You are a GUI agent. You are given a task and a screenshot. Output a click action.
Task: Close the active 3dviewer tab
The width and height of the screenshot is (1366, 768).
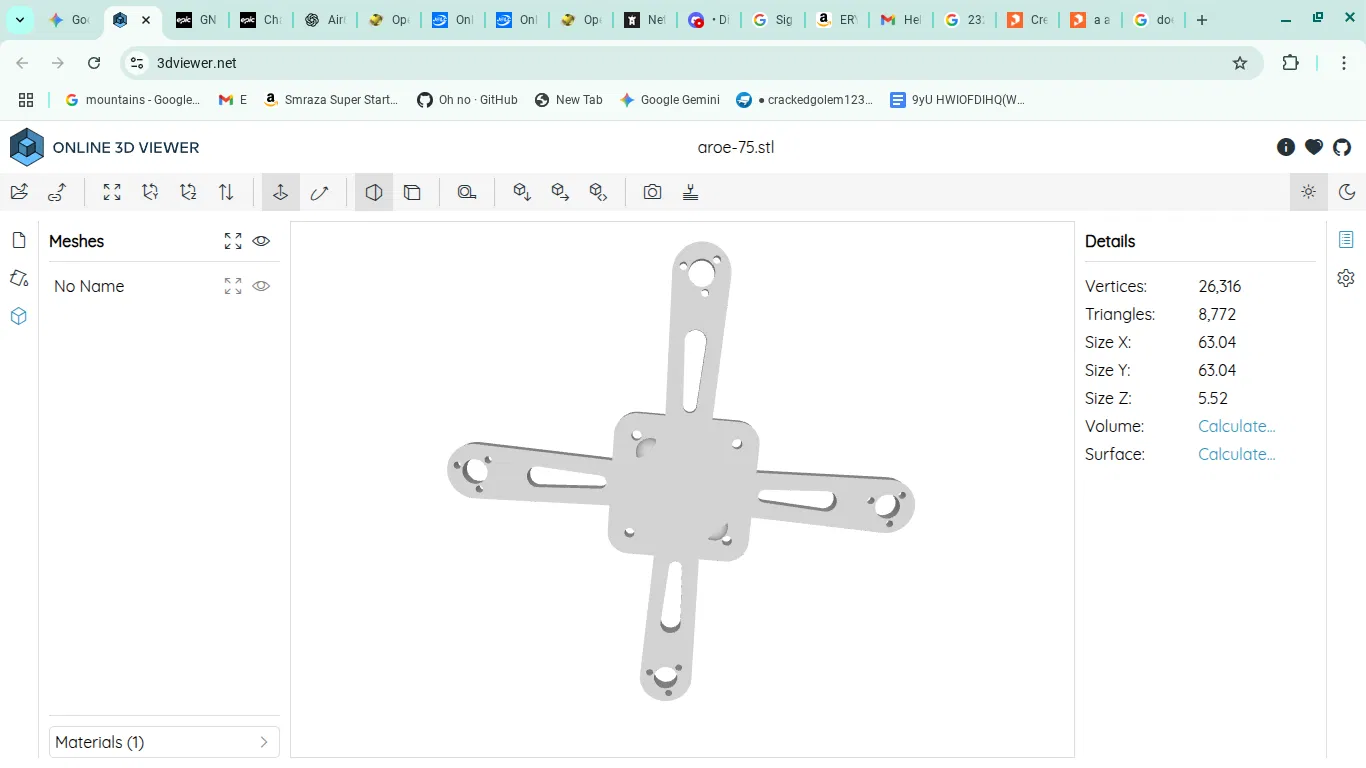tap(146, 20)
